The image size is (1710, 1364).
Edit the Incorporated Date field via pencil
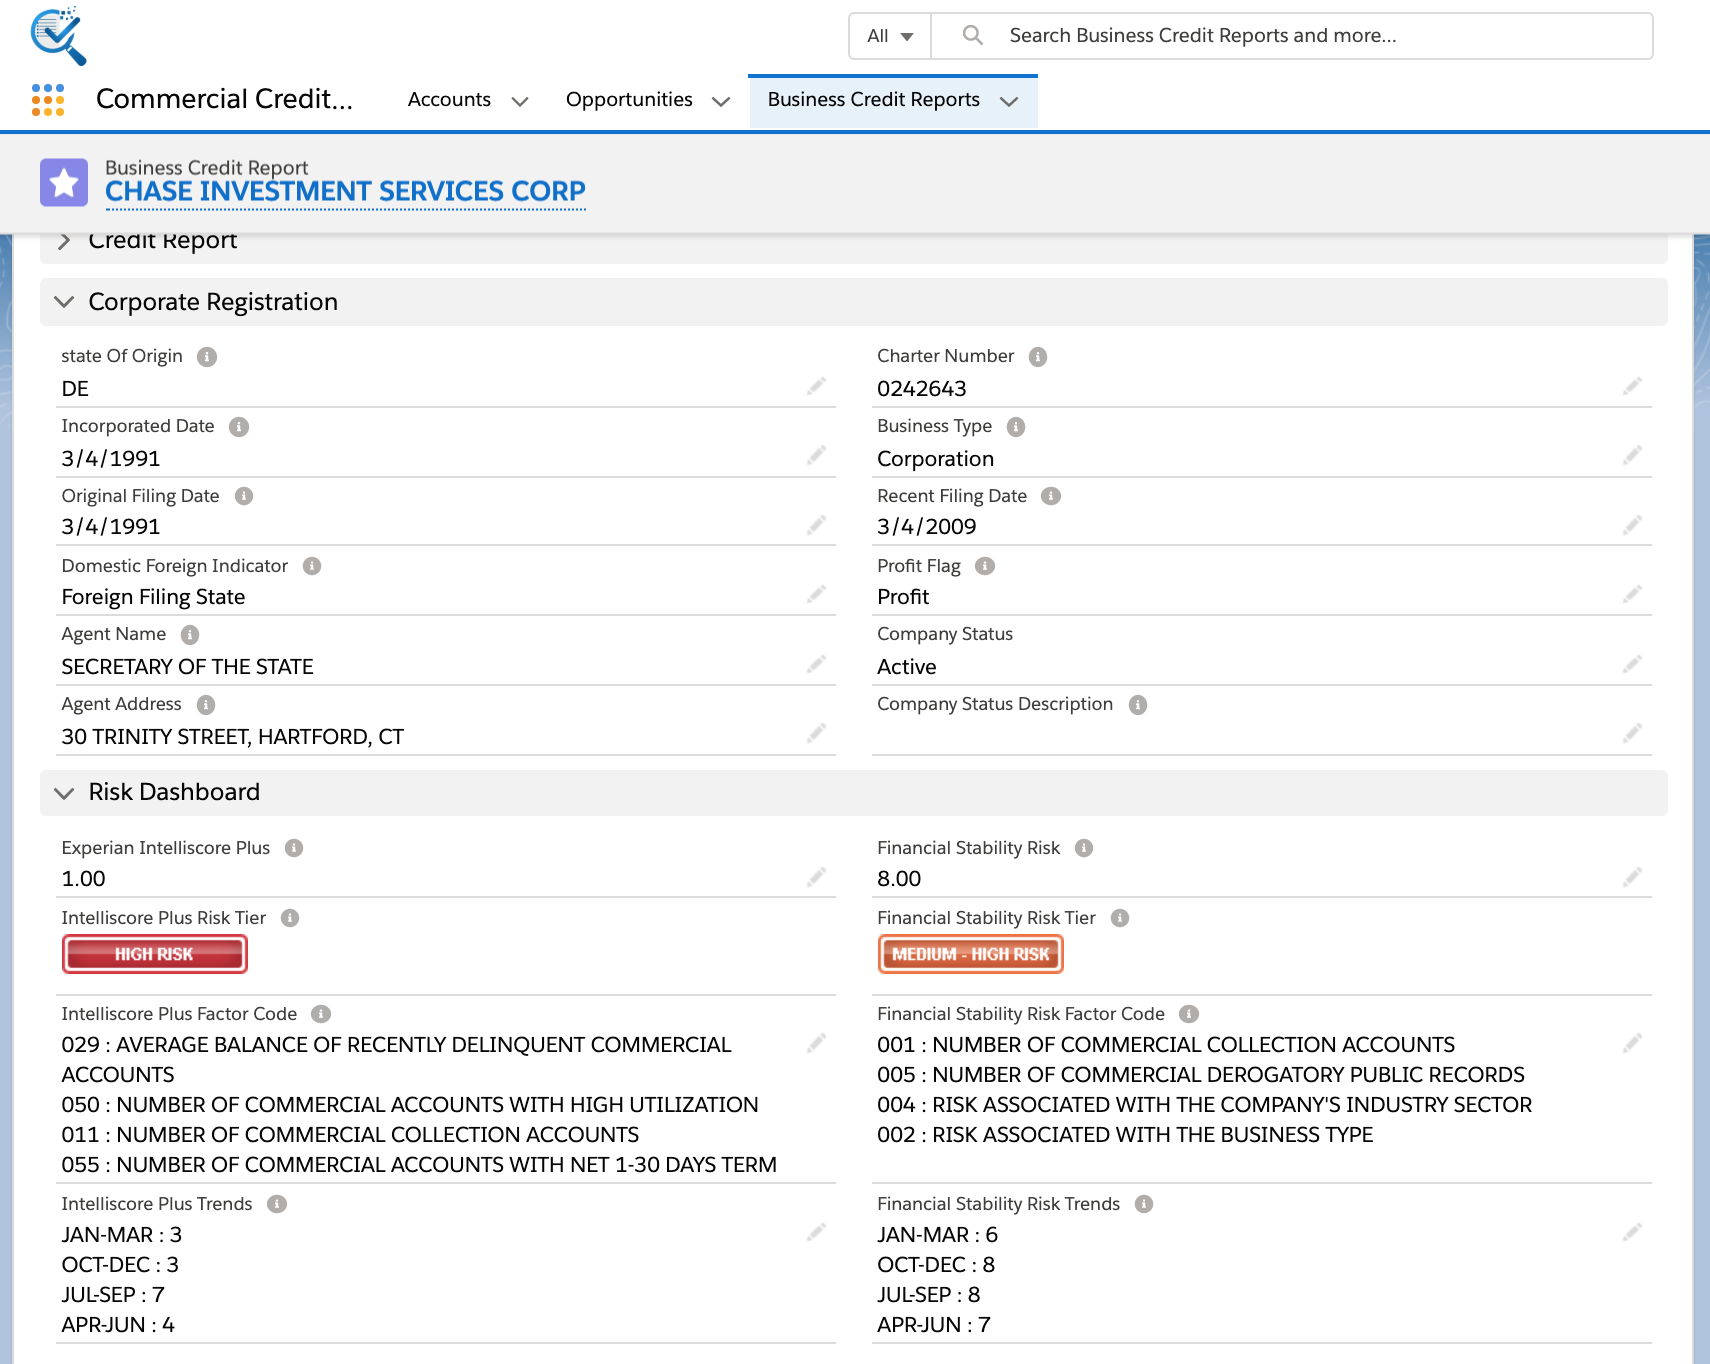pos(816,456)
